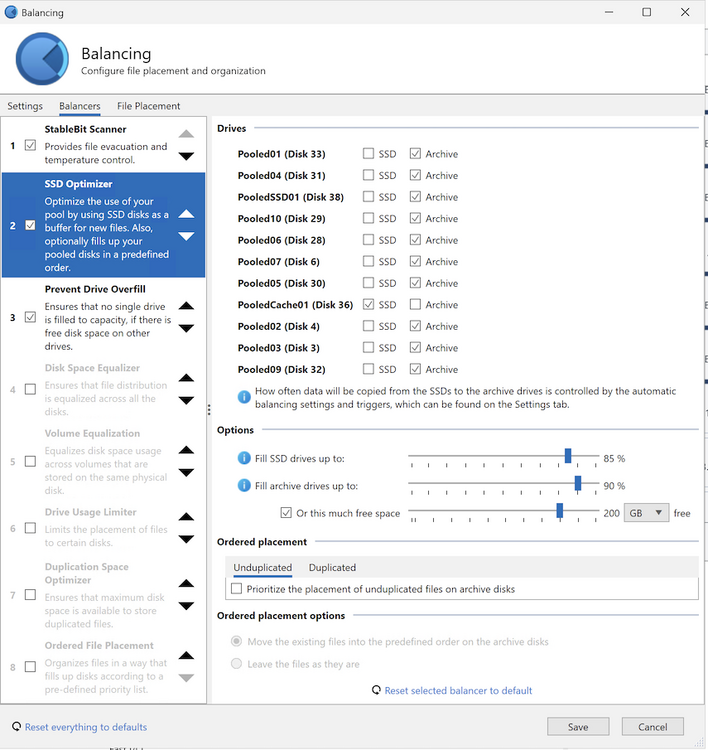Click the Cancel button
Screen dimensions: 708x750
(x=653, y=727)
